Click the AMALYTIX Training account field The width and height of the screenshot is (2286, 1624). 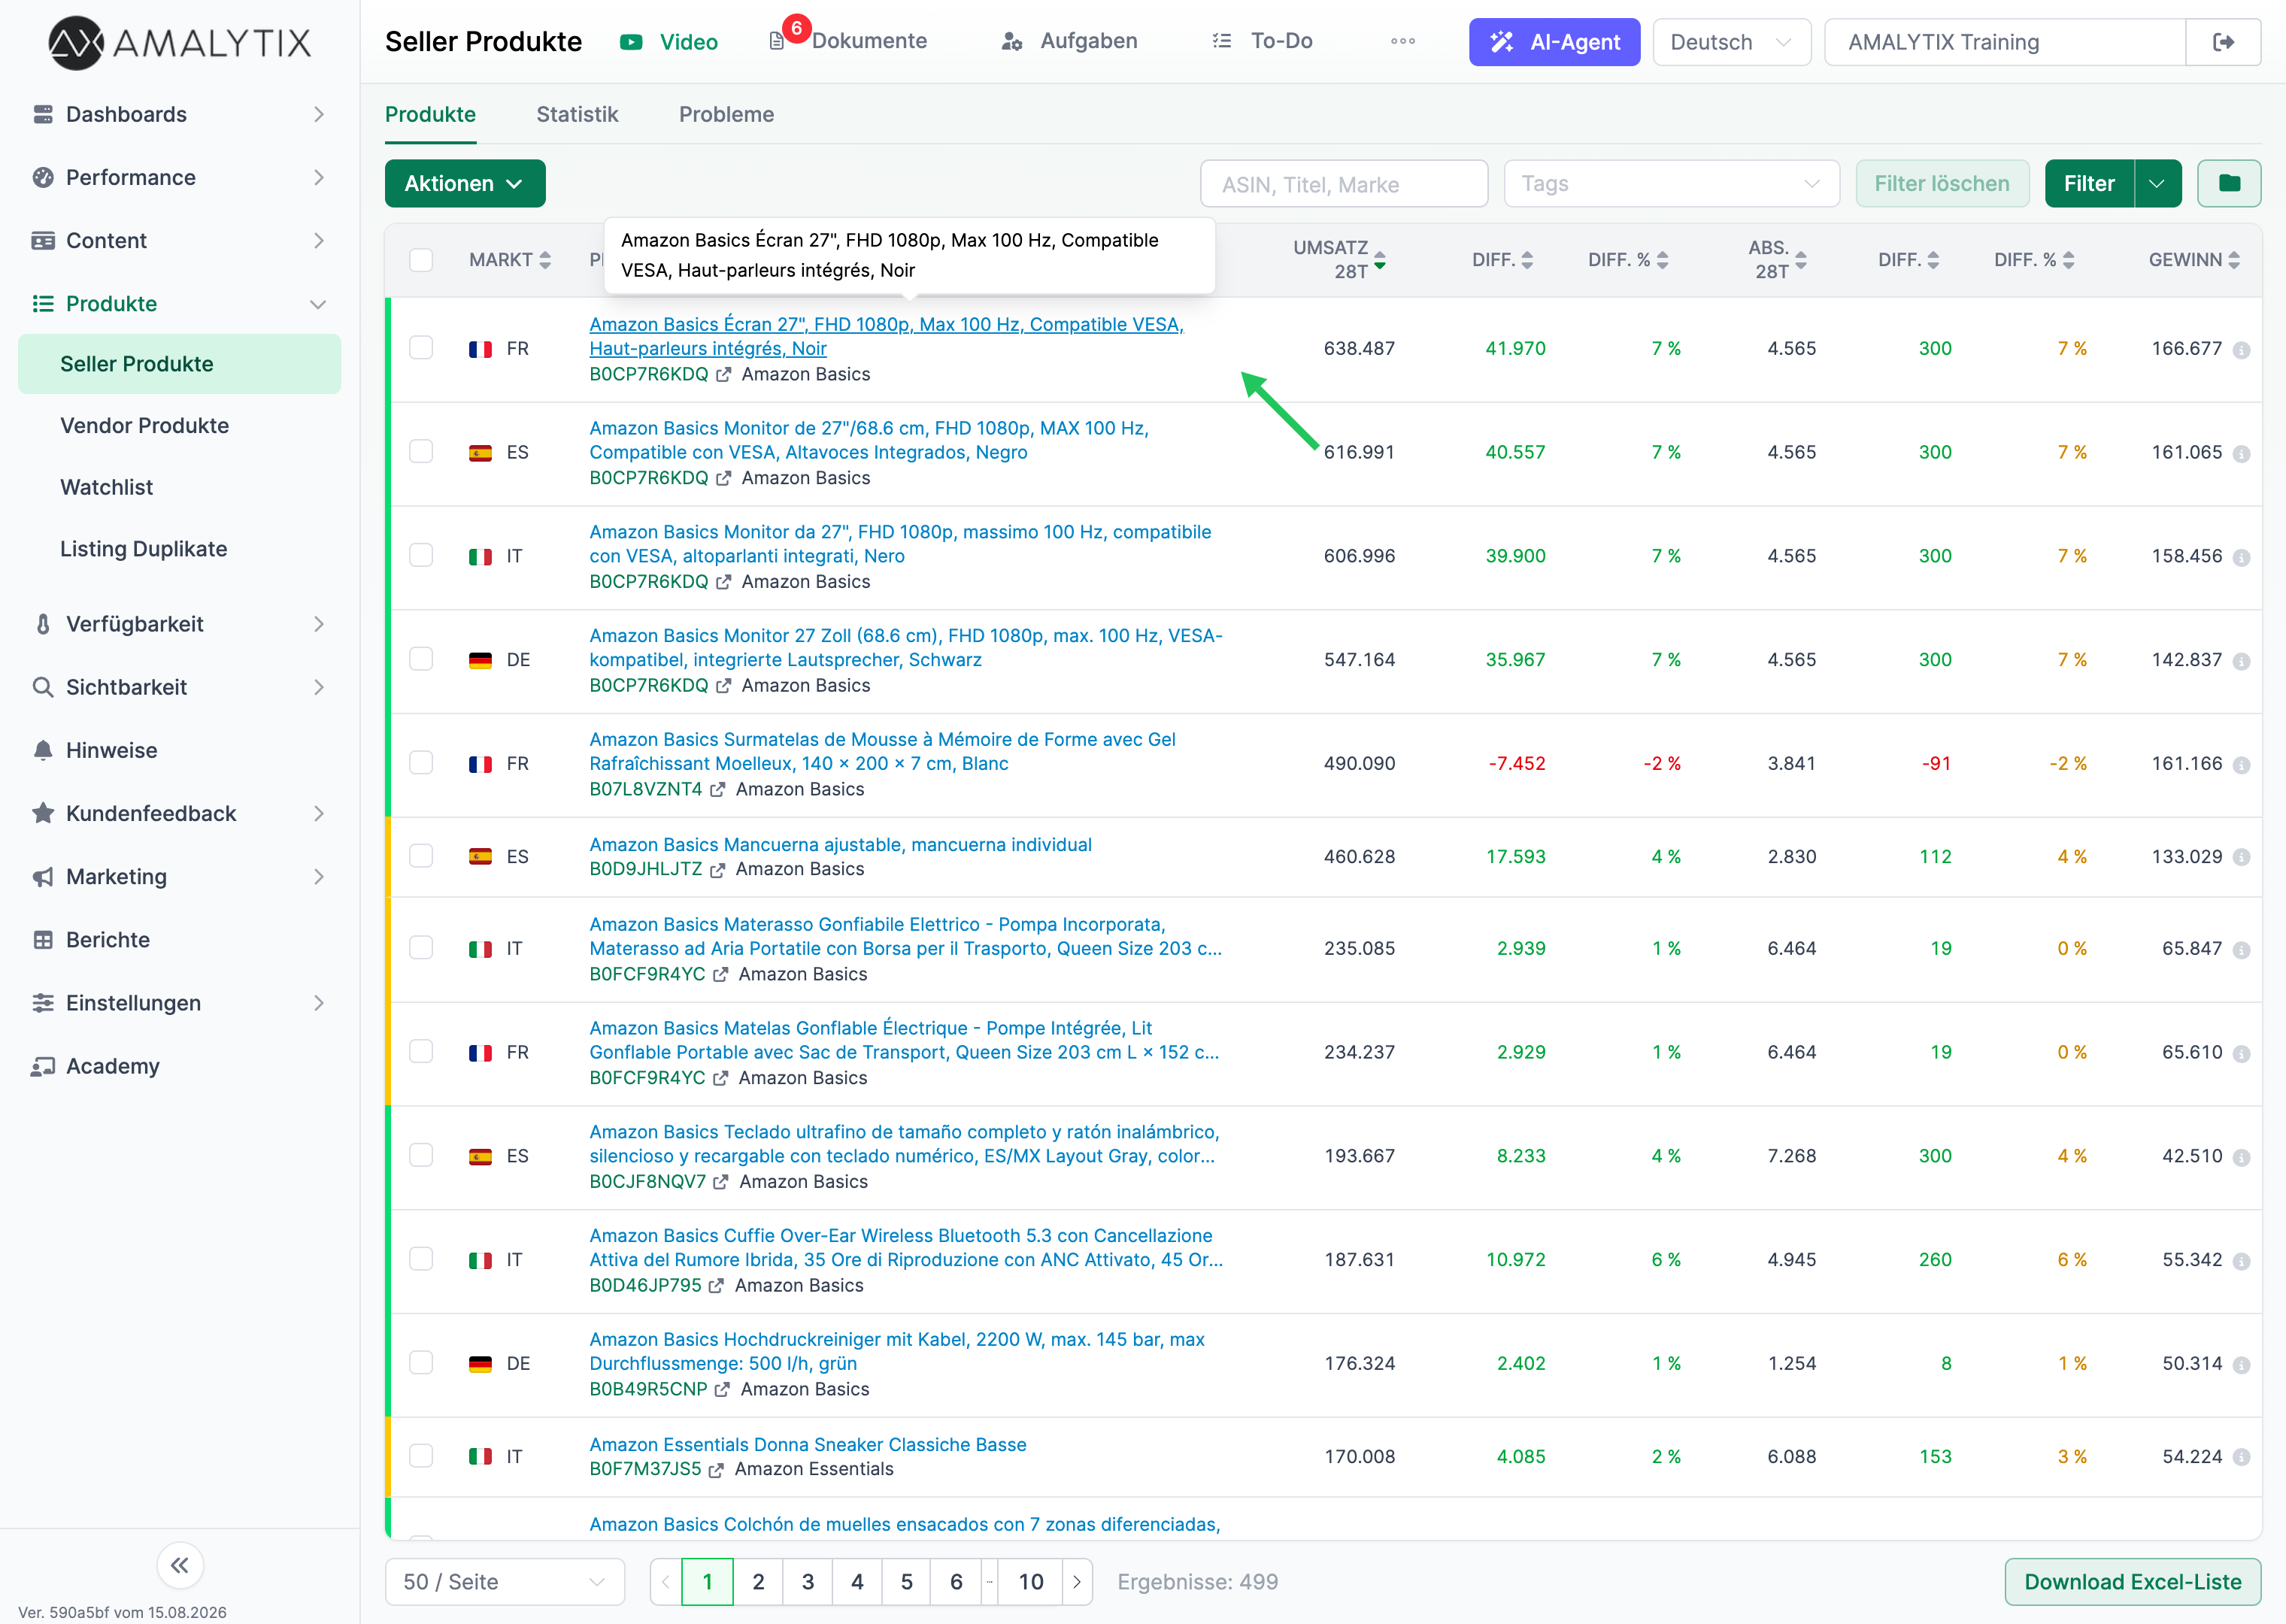pyautogui.click(x=2004, y=42)
